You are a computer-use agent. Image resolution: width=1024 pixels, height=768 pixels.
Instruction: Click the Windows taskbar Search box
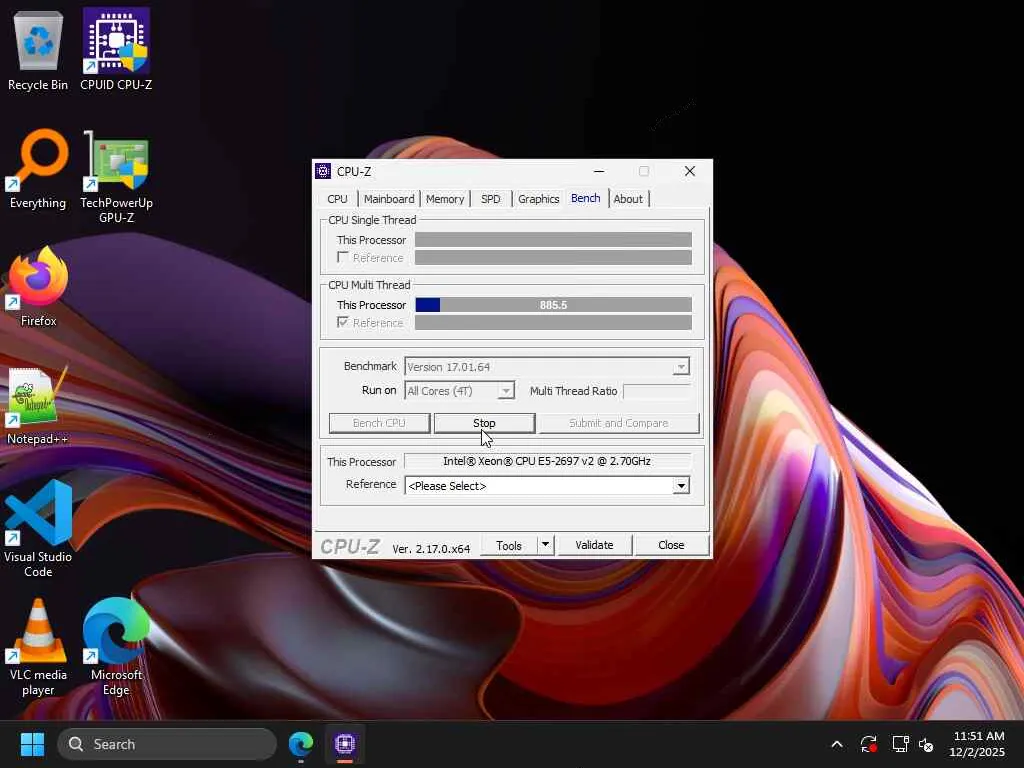166,744
